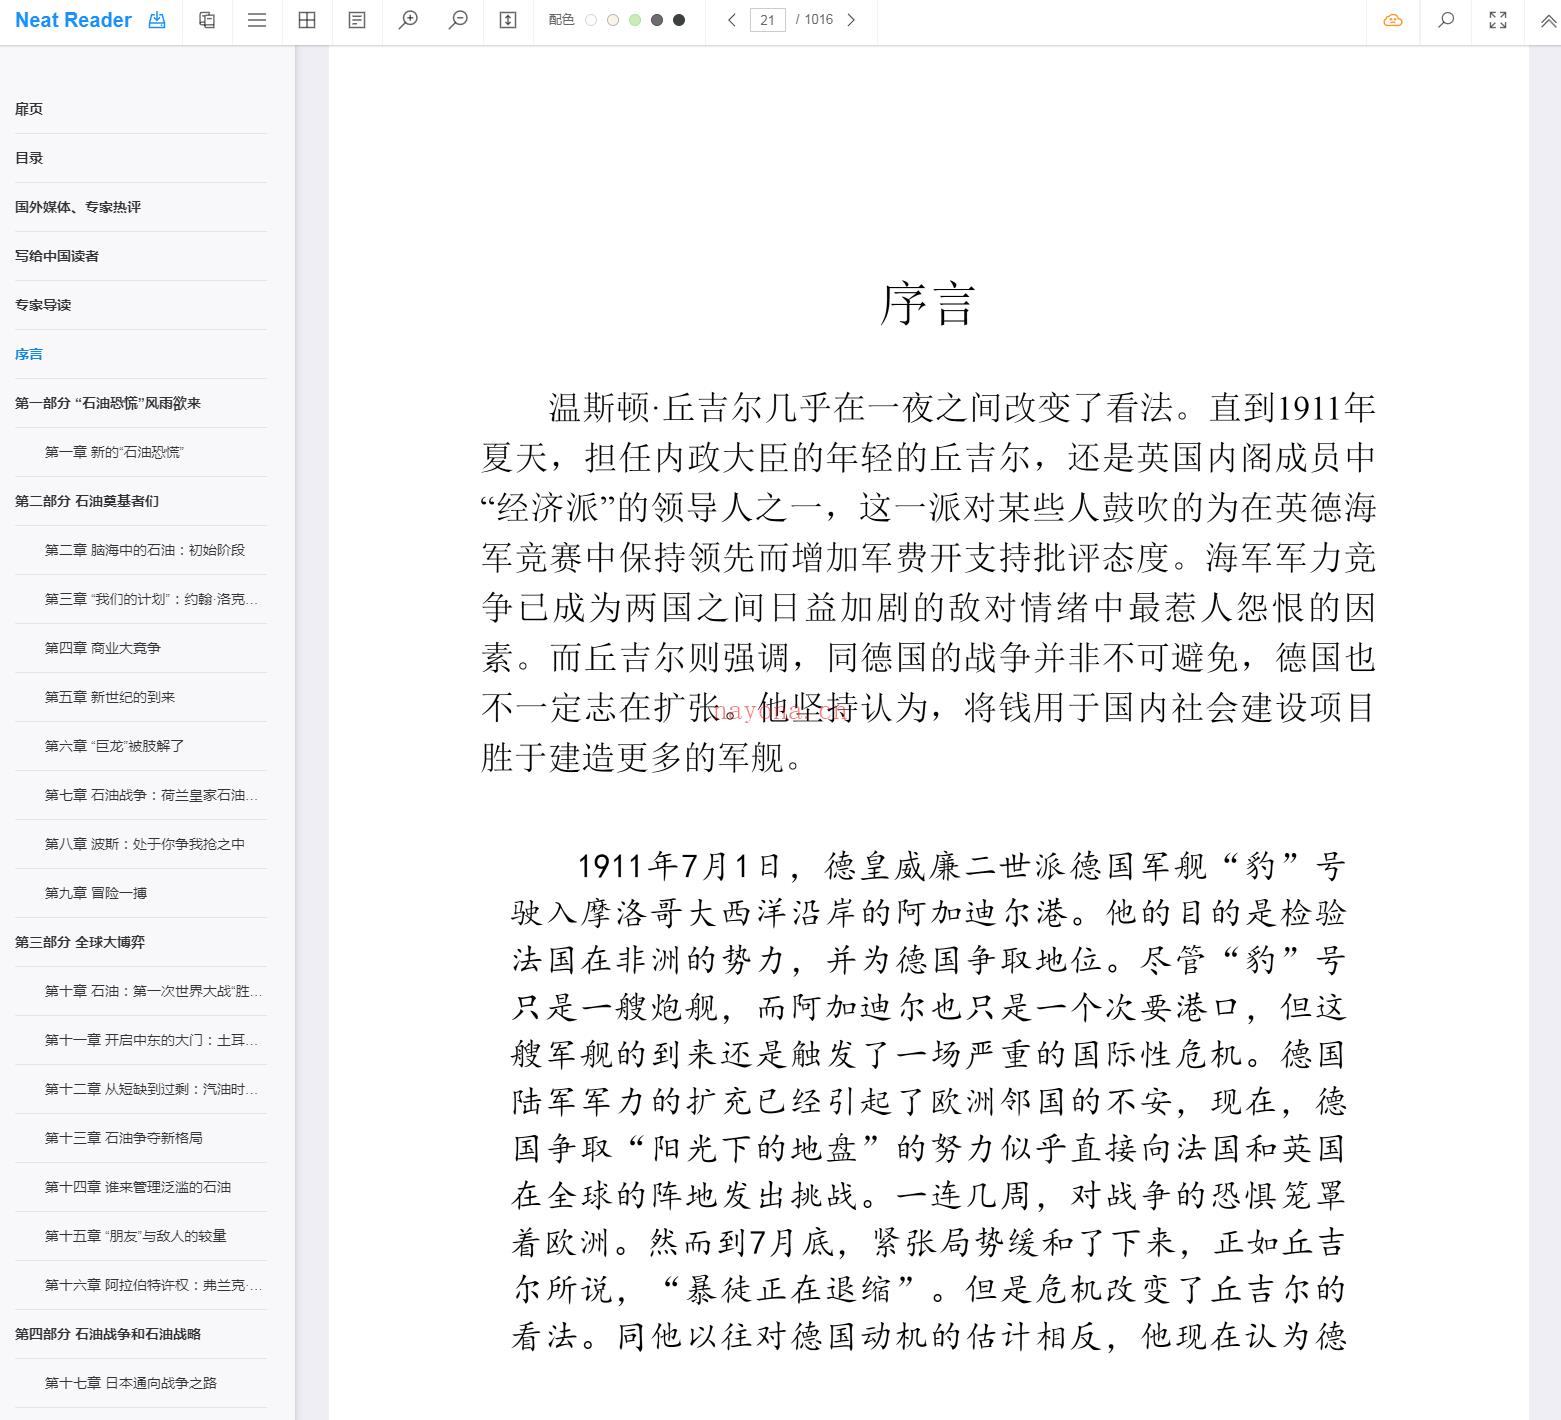Toggle the table of contents list icon
Viewport: 1561px width, 1420px height.
click(x=257, y=20)
